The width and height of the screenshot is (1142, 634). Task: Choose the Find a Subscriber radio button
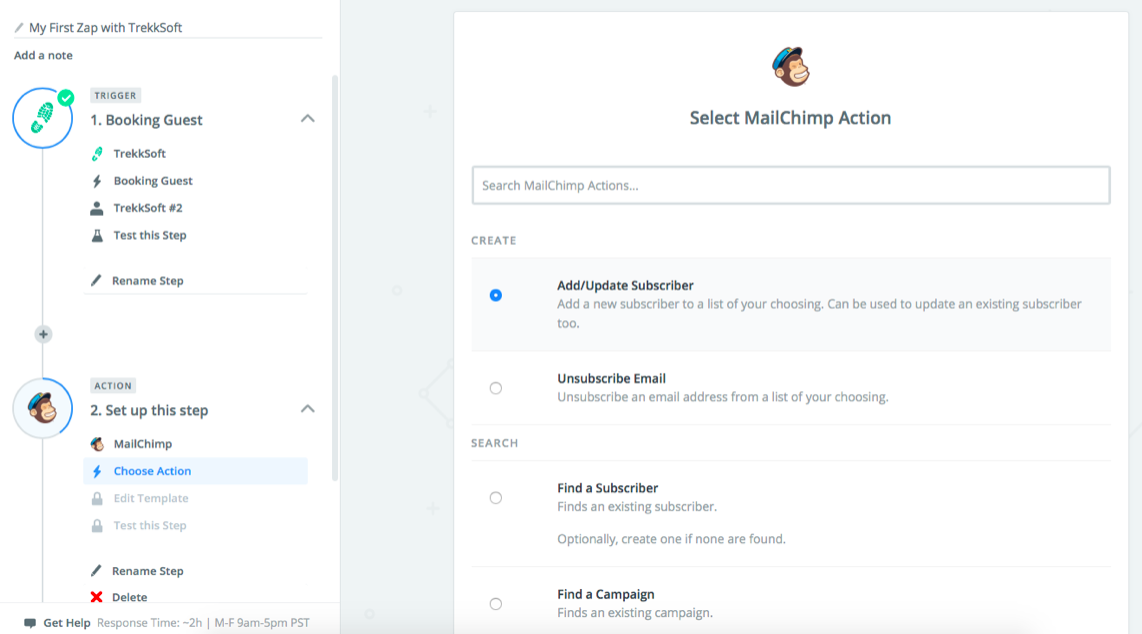(496, 498)
